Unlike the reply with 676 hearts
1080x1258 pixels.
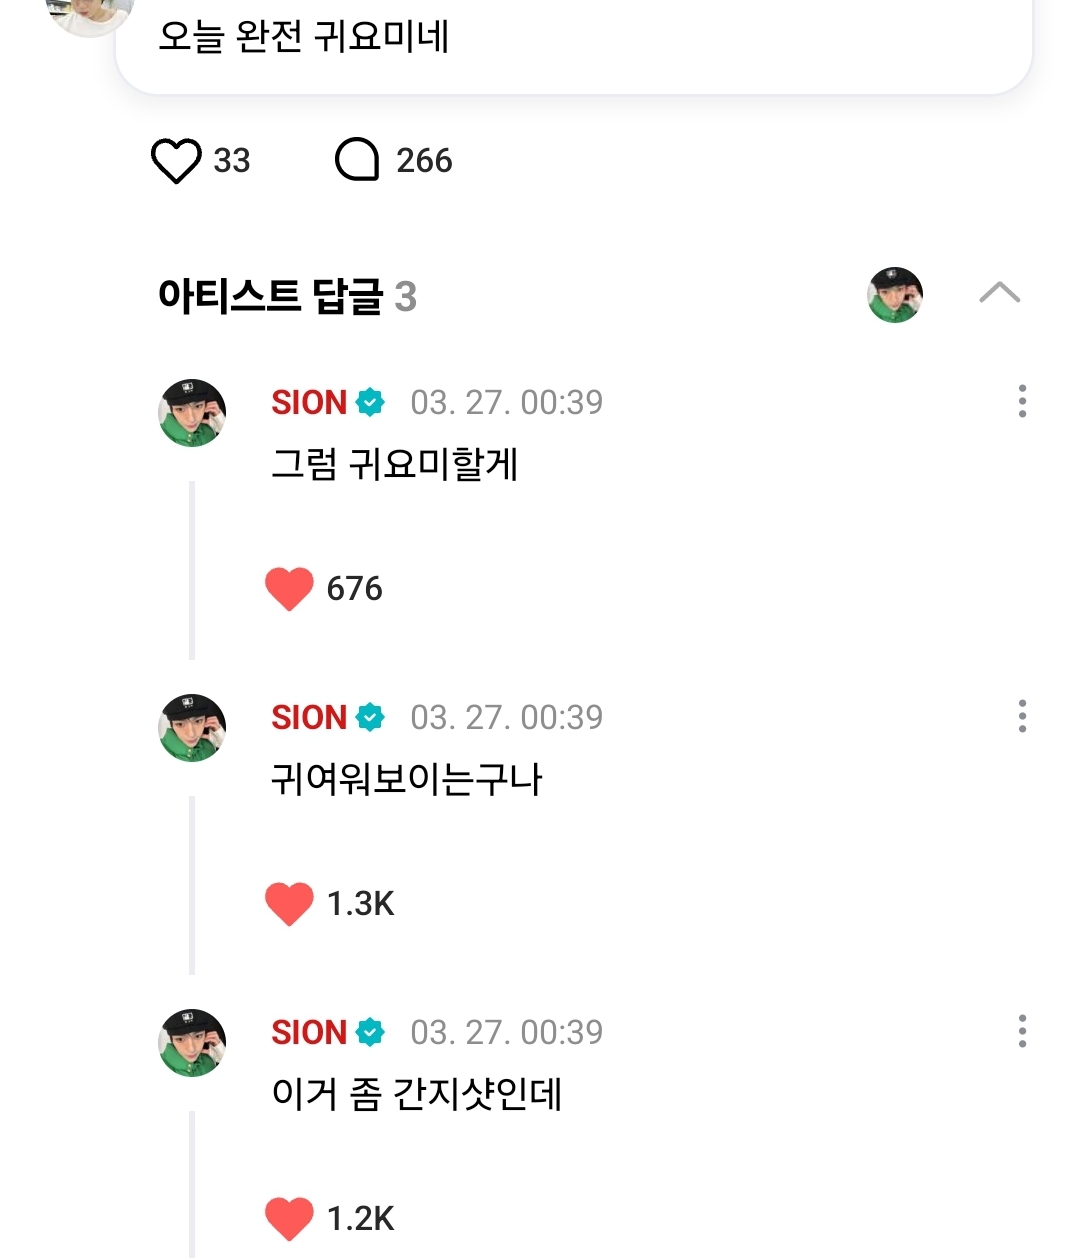click(289, 588)
